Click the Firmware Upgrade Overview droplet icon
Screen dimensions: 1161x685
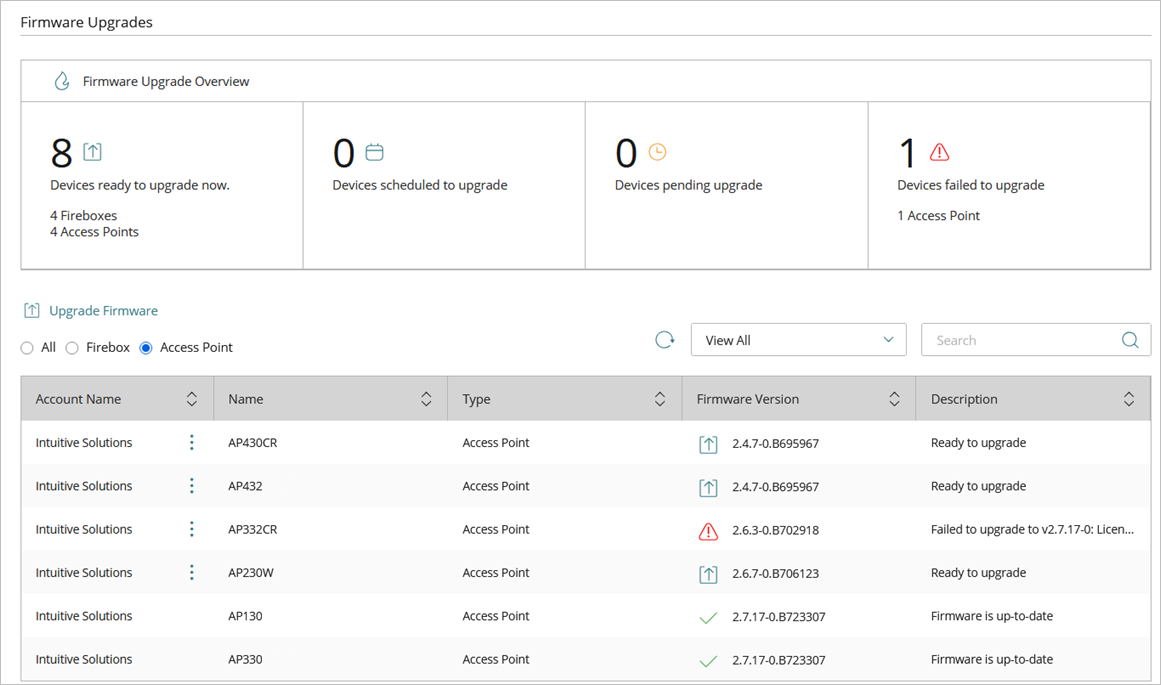(61, 81)
